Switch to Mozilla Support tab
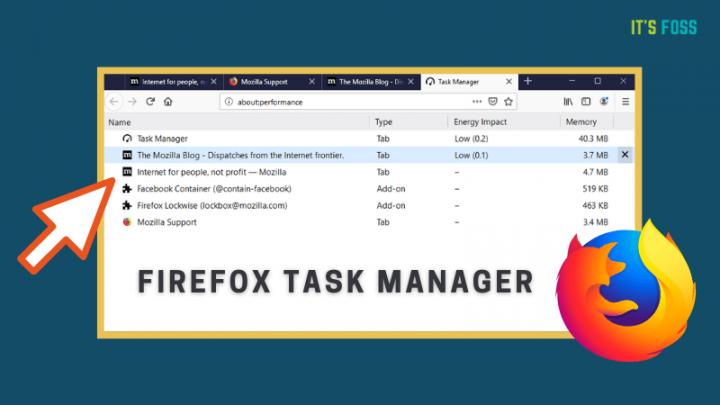This screenshot has height=405, width=720. pos(271,81)
